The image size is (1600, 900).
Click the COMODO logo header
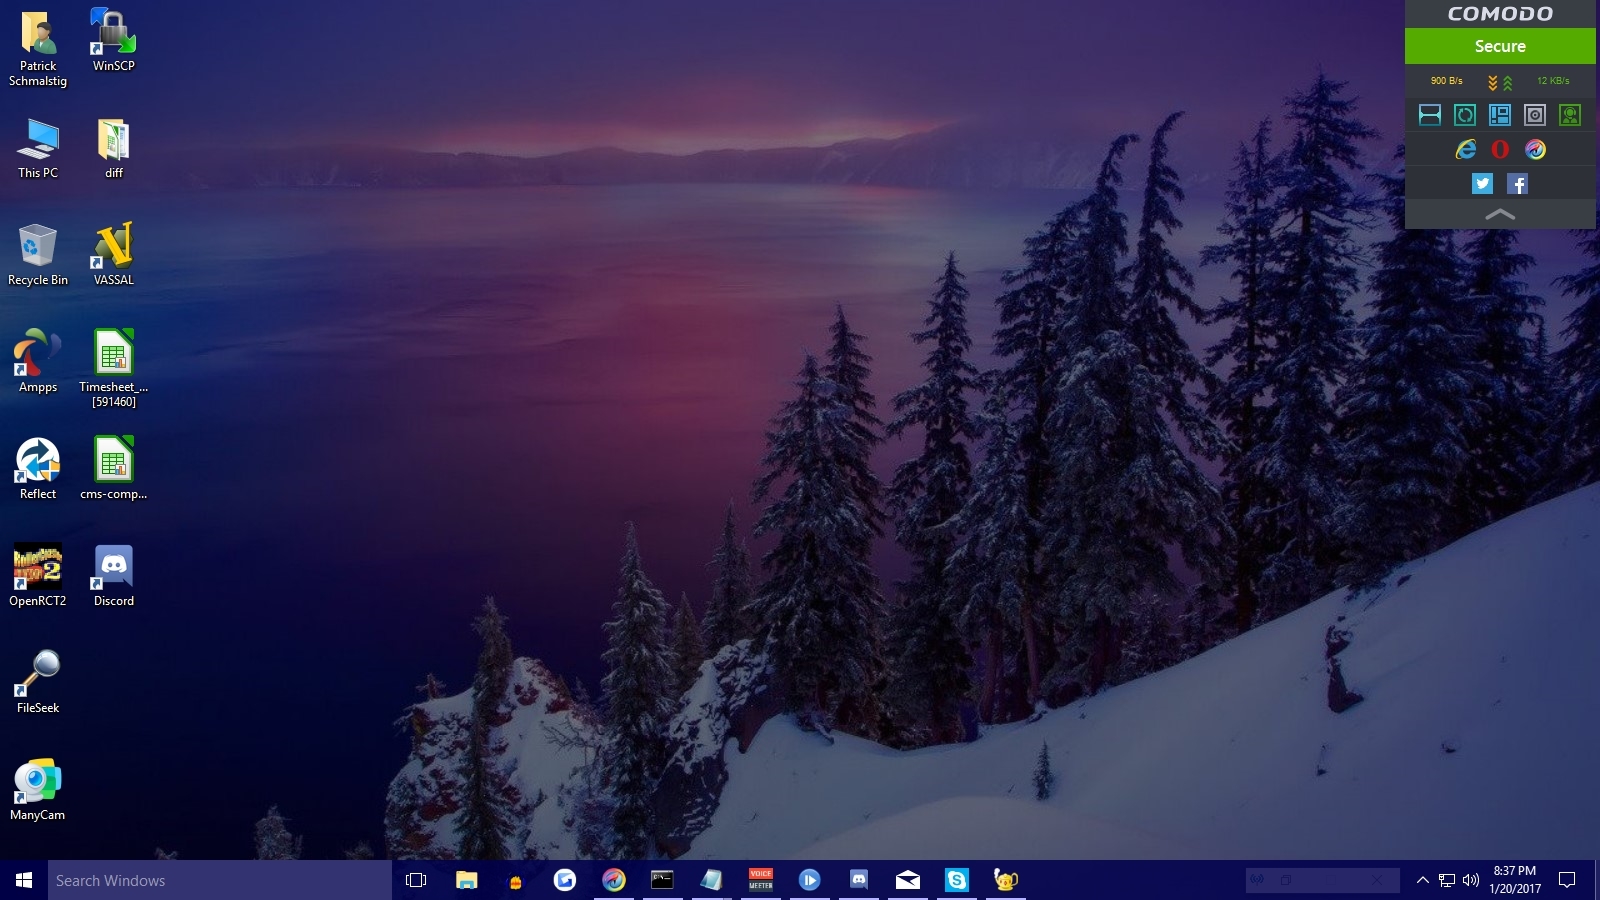coord(1500,14)
